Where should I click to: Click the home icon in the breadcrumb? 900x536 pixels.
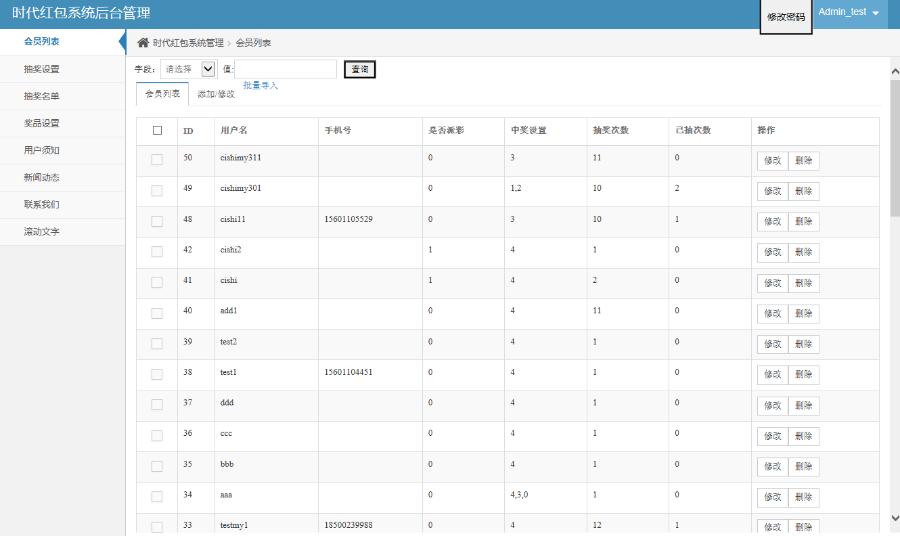point(143,43)
